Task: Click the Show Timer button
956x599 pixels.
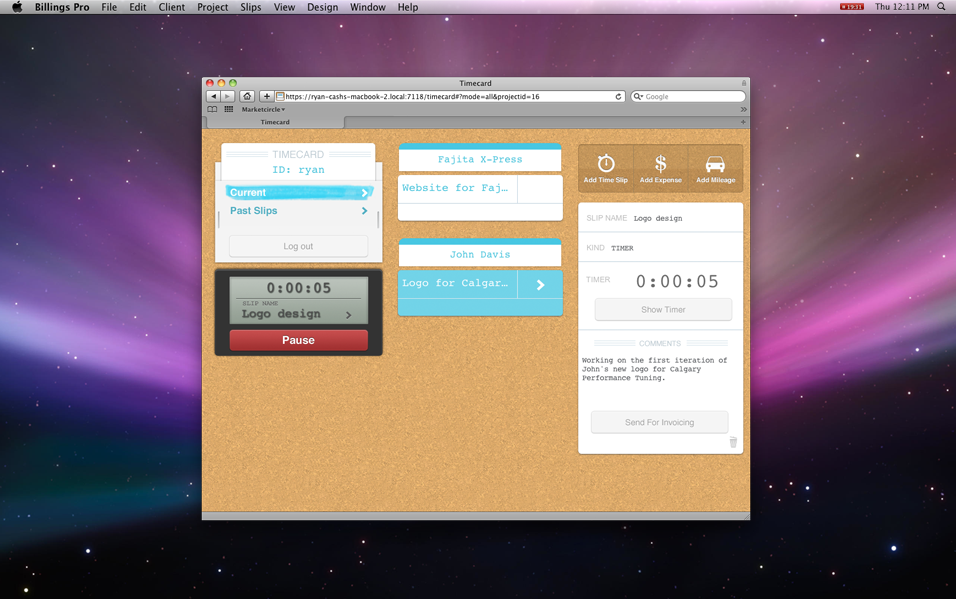Action: [663, 309]
